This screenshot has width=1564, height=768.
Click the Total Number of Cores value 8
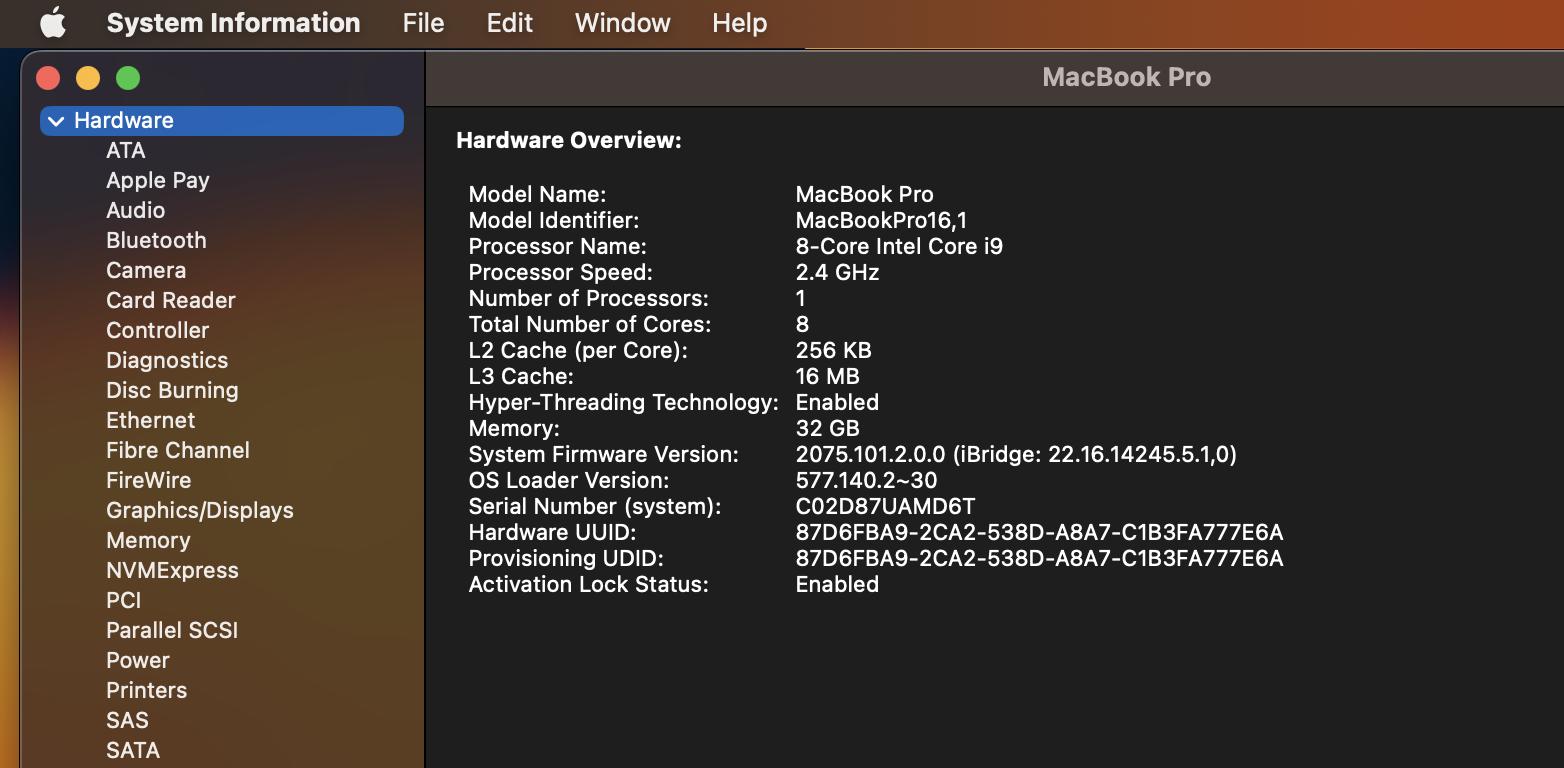[x=802, y=324]
